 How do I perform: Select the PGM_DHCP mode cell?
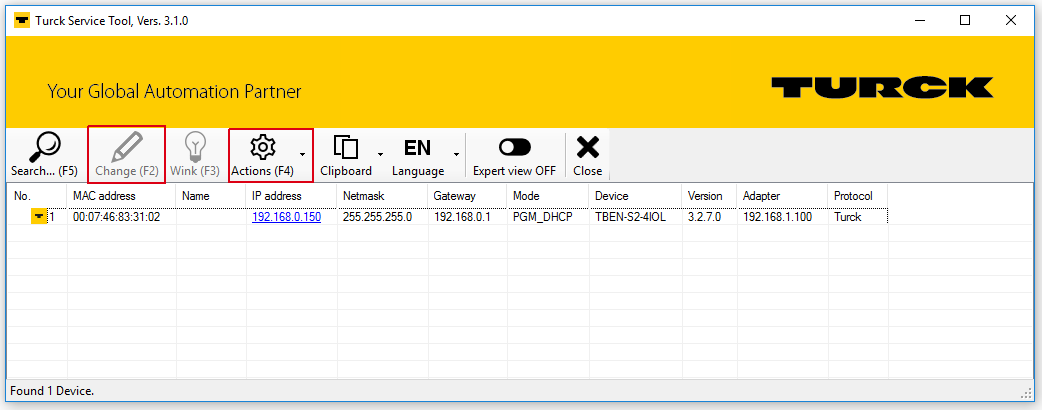tap(547, 217)
